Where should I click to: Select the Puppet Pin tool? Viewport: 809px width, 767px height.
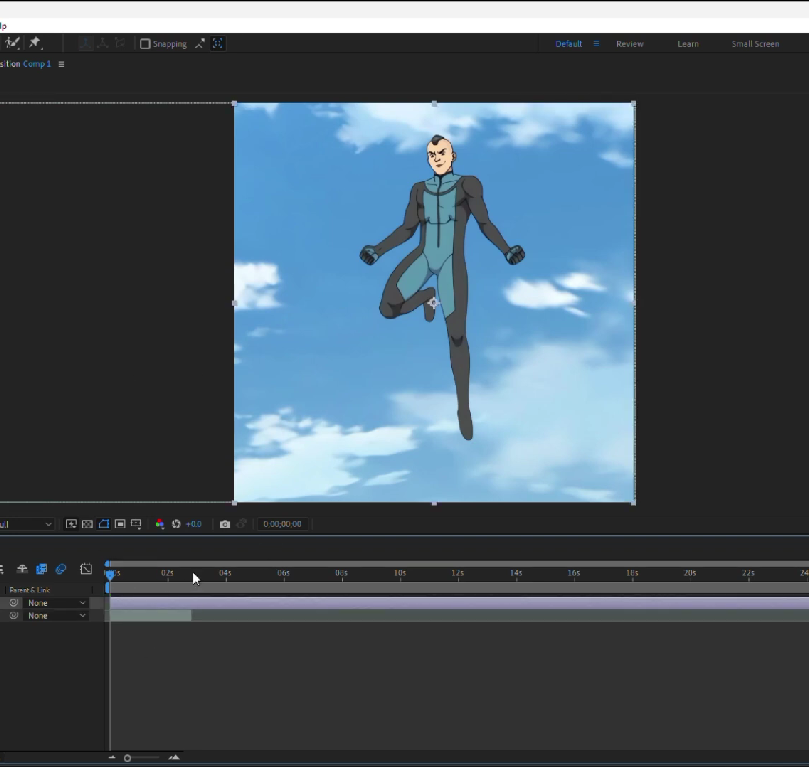tap(35, 43)
